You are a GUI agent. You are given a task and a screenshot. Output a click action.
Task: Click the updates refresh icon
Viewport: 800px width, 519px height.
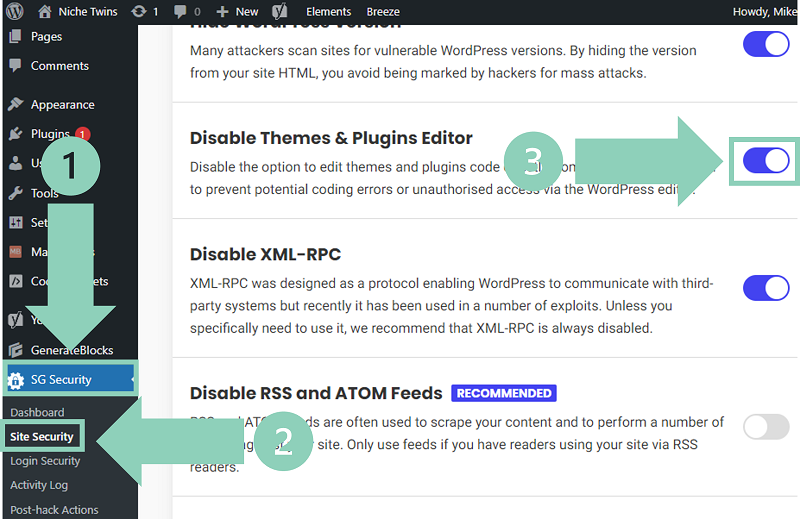pos(138,11)
